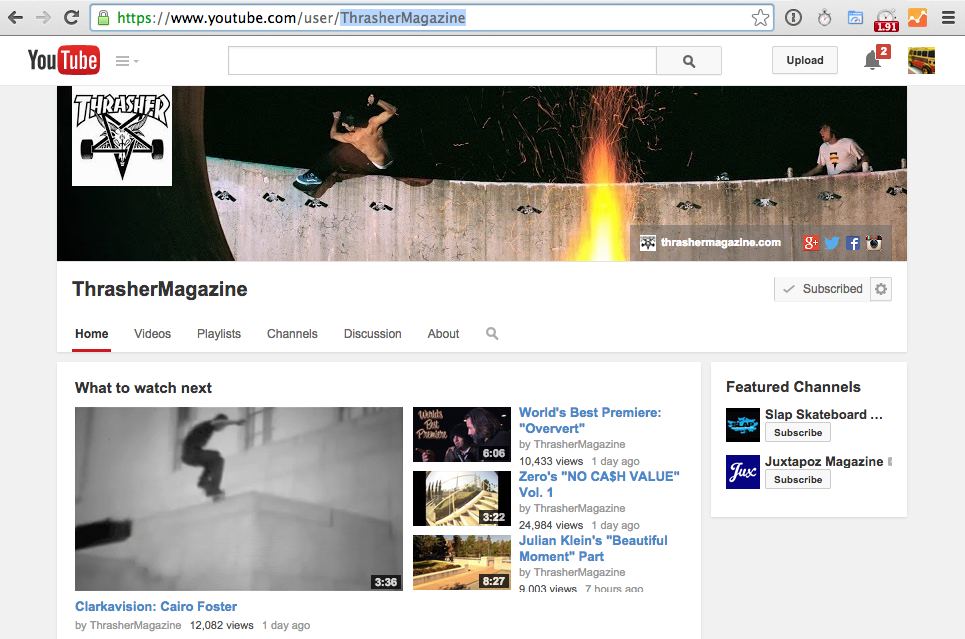Open Thrasher's Google+ page icon

[811, 243]
